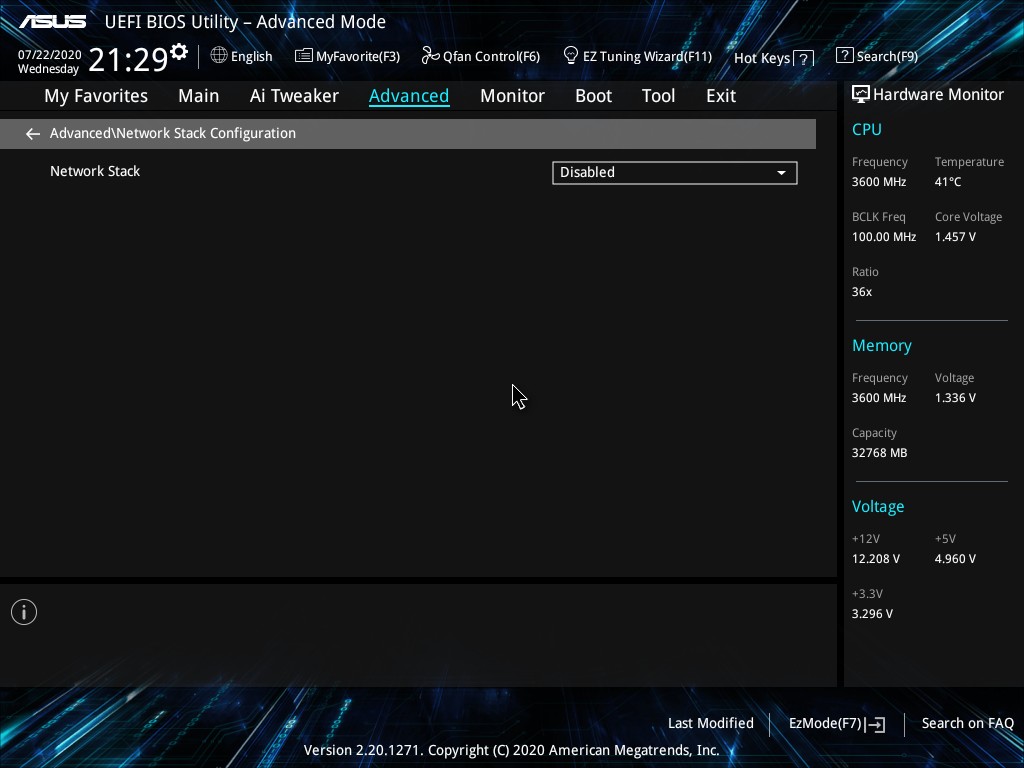Screen dimensions: 1024x768
Task: Click the back arrow in breadcrumb bar
Action: (33, 134)
